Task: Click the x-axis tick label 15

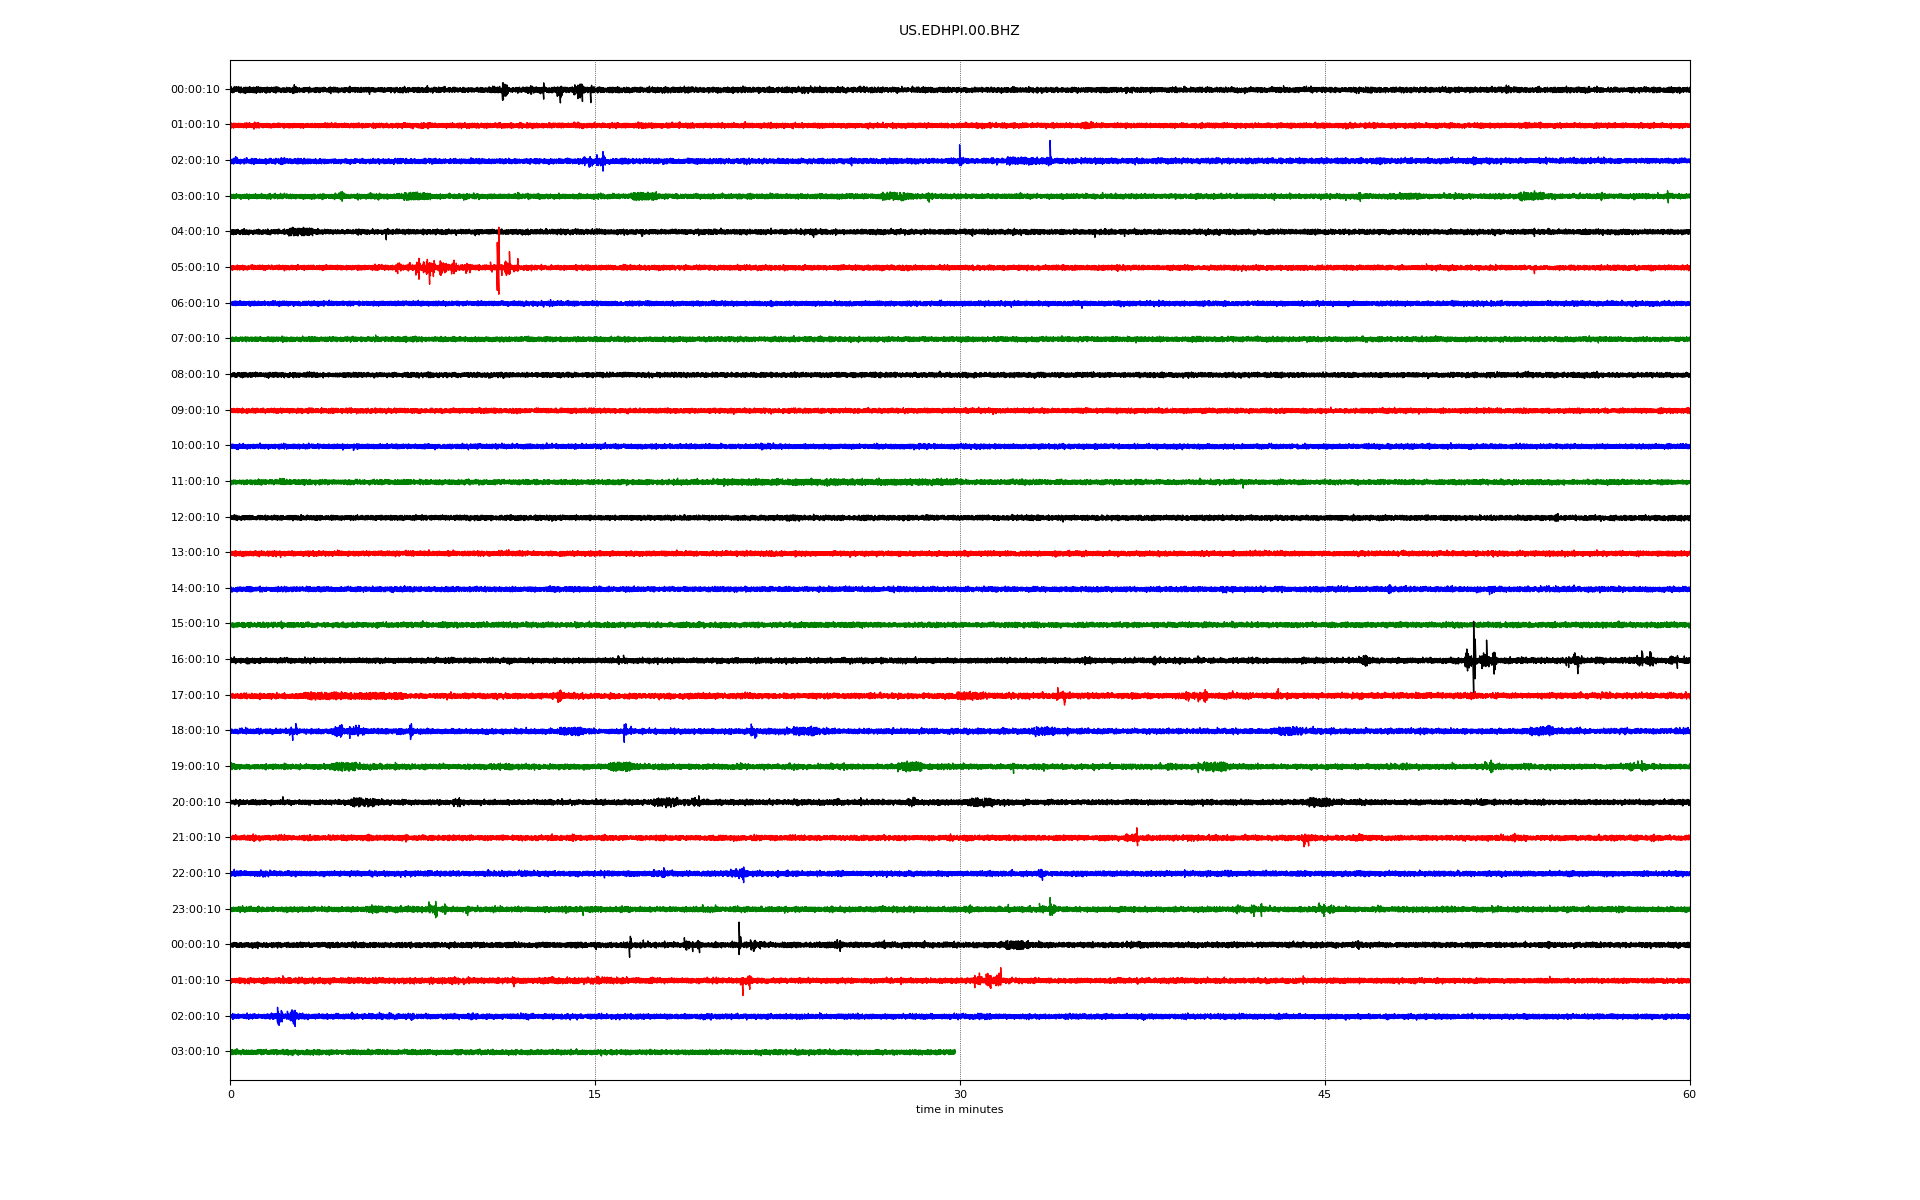Action: click(x=595, y=1095)
